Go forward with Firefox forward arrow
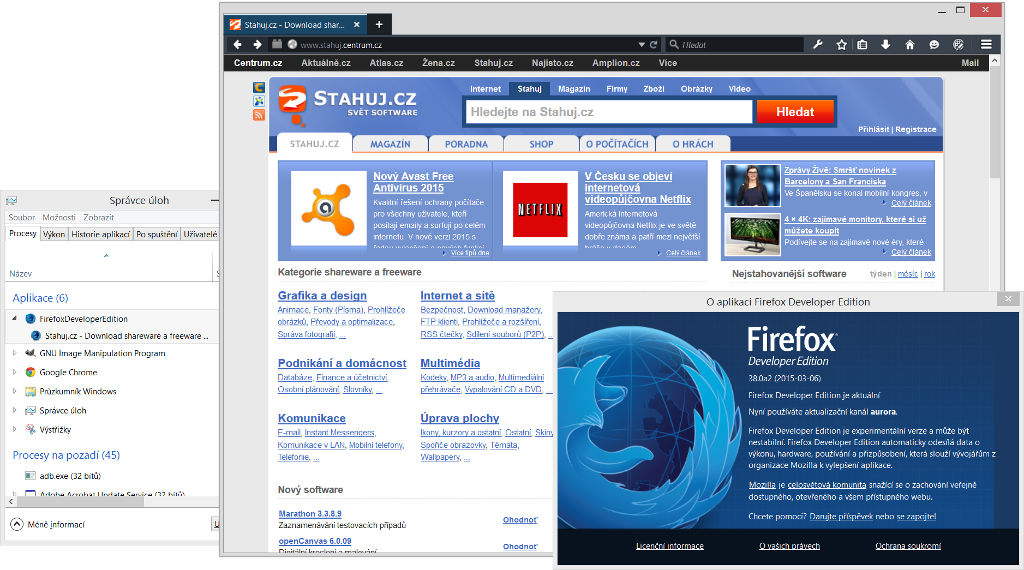The height and width of the screenshot is (570, 1024). (x=257, y=44)
